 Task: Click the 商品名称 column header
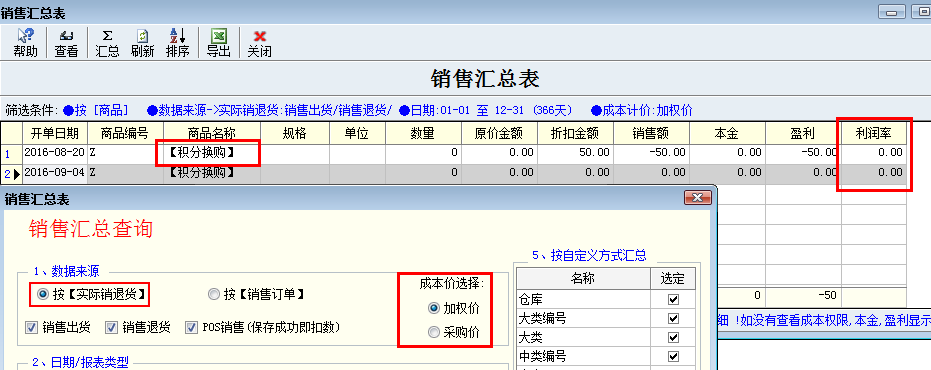tap(212, 133)
